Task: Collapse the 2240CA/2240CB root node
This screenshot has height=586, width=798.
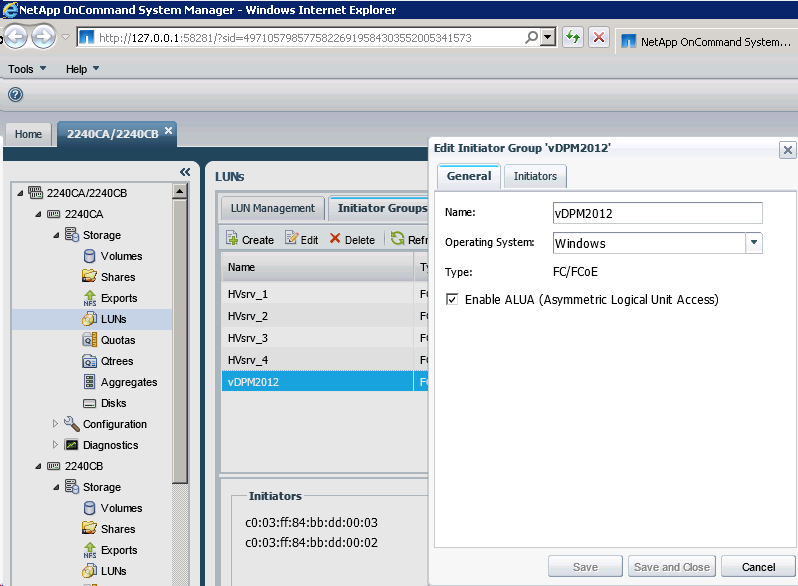Action: coord(20,193)
